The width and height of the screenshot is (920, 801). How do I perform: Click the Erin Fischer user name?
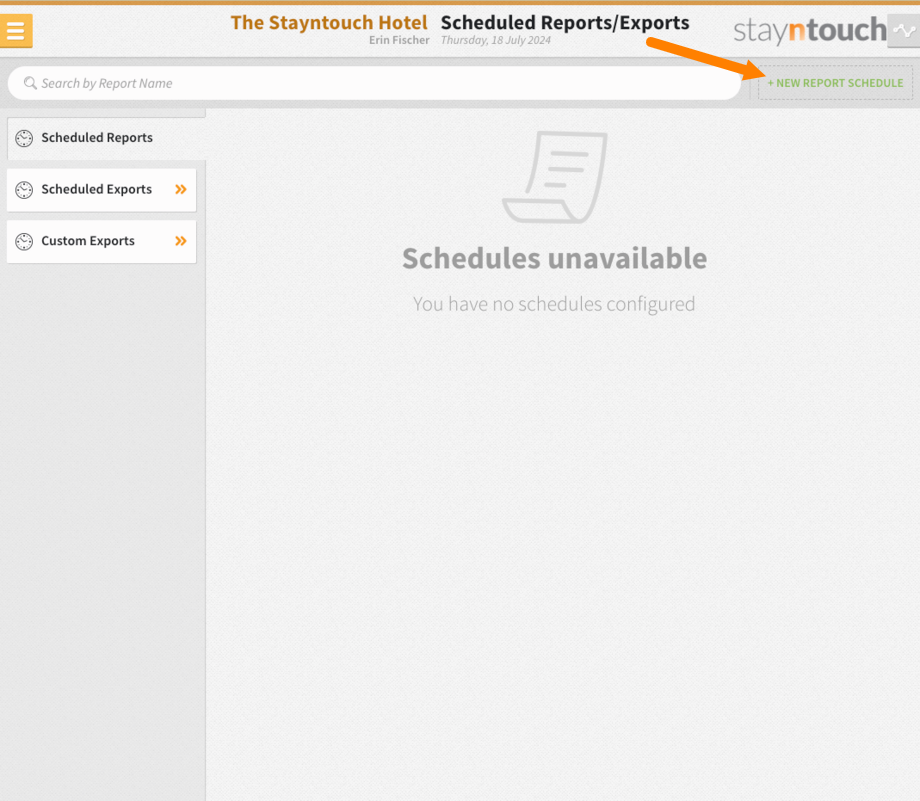pyautogui.click(x=399, y=40)
